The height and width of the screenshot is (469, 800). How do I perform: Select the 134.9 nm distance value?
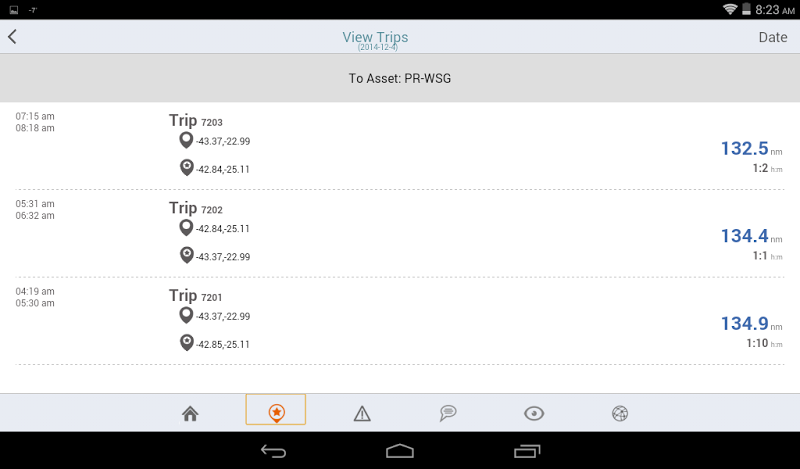click(x=744, y=324)
